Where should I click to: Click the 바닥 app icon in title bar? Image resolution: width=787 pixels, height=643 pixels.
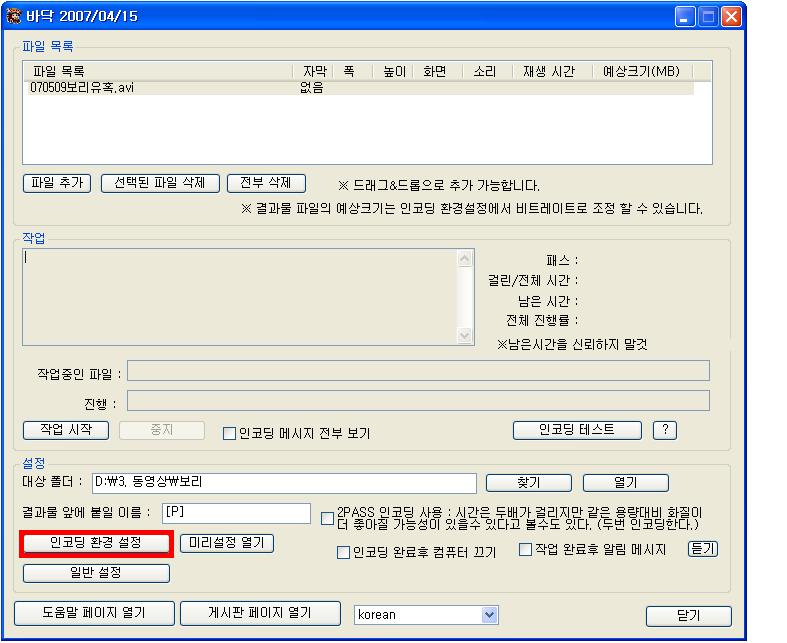(13, 16)
